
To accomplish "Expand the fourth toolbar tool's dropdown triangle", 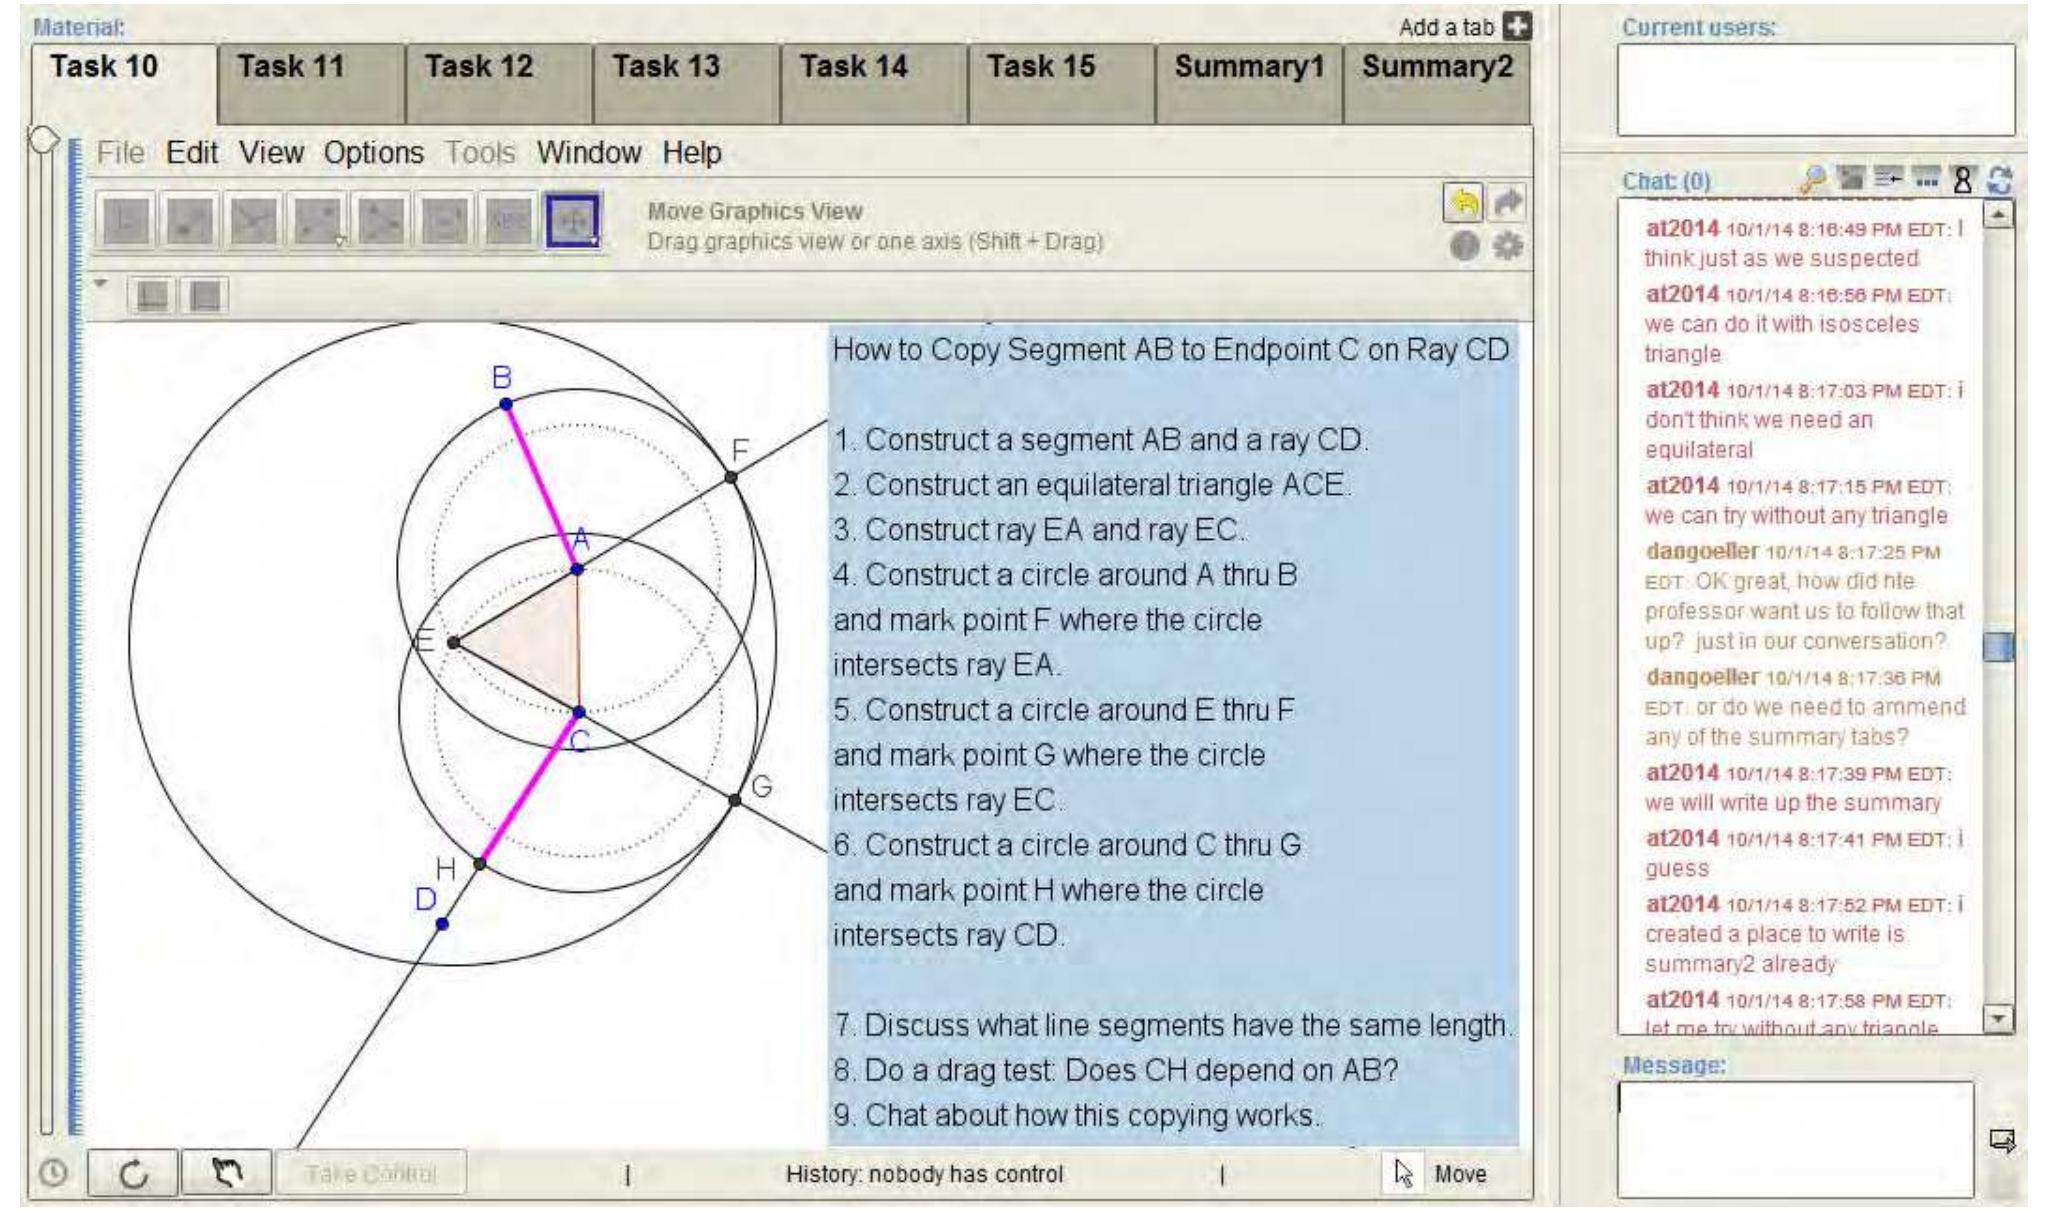I will coord(339,240).
